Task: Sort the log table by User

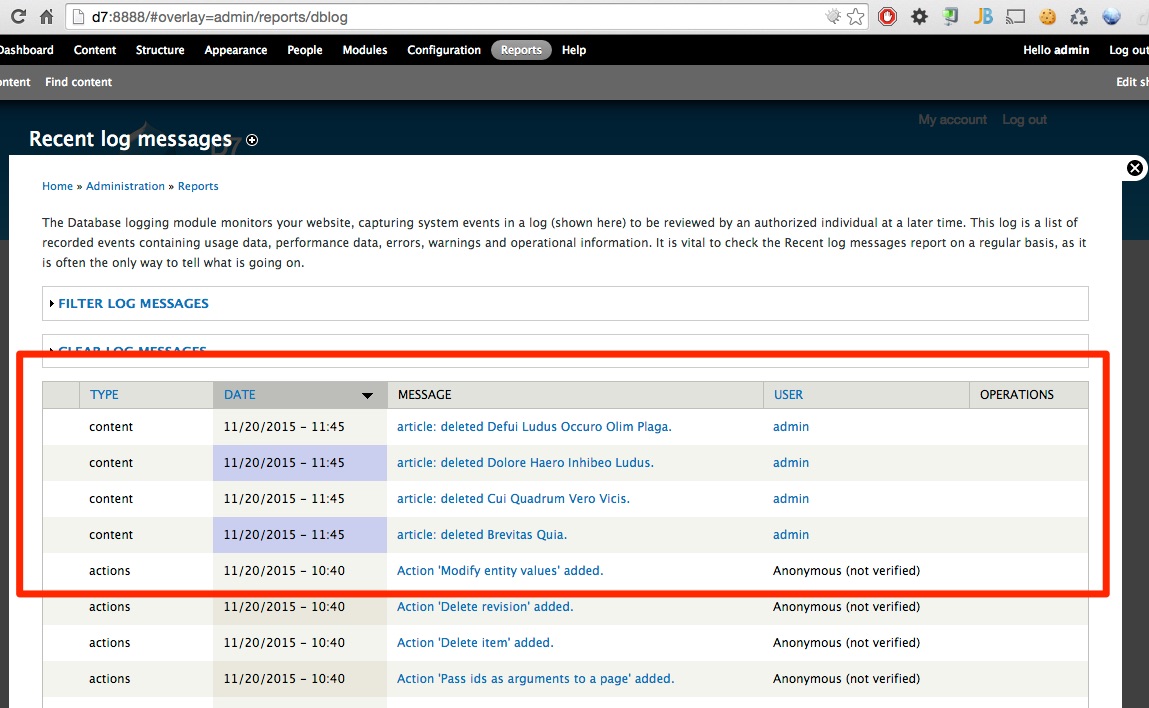Action: pyautogui.click(x=788, y=395)
